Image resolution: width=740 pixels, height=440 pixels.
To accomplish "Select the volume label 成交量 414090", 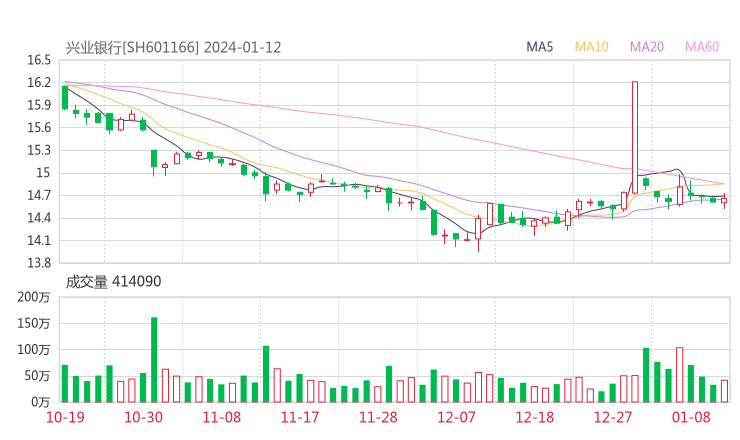I will pos(113,281).
